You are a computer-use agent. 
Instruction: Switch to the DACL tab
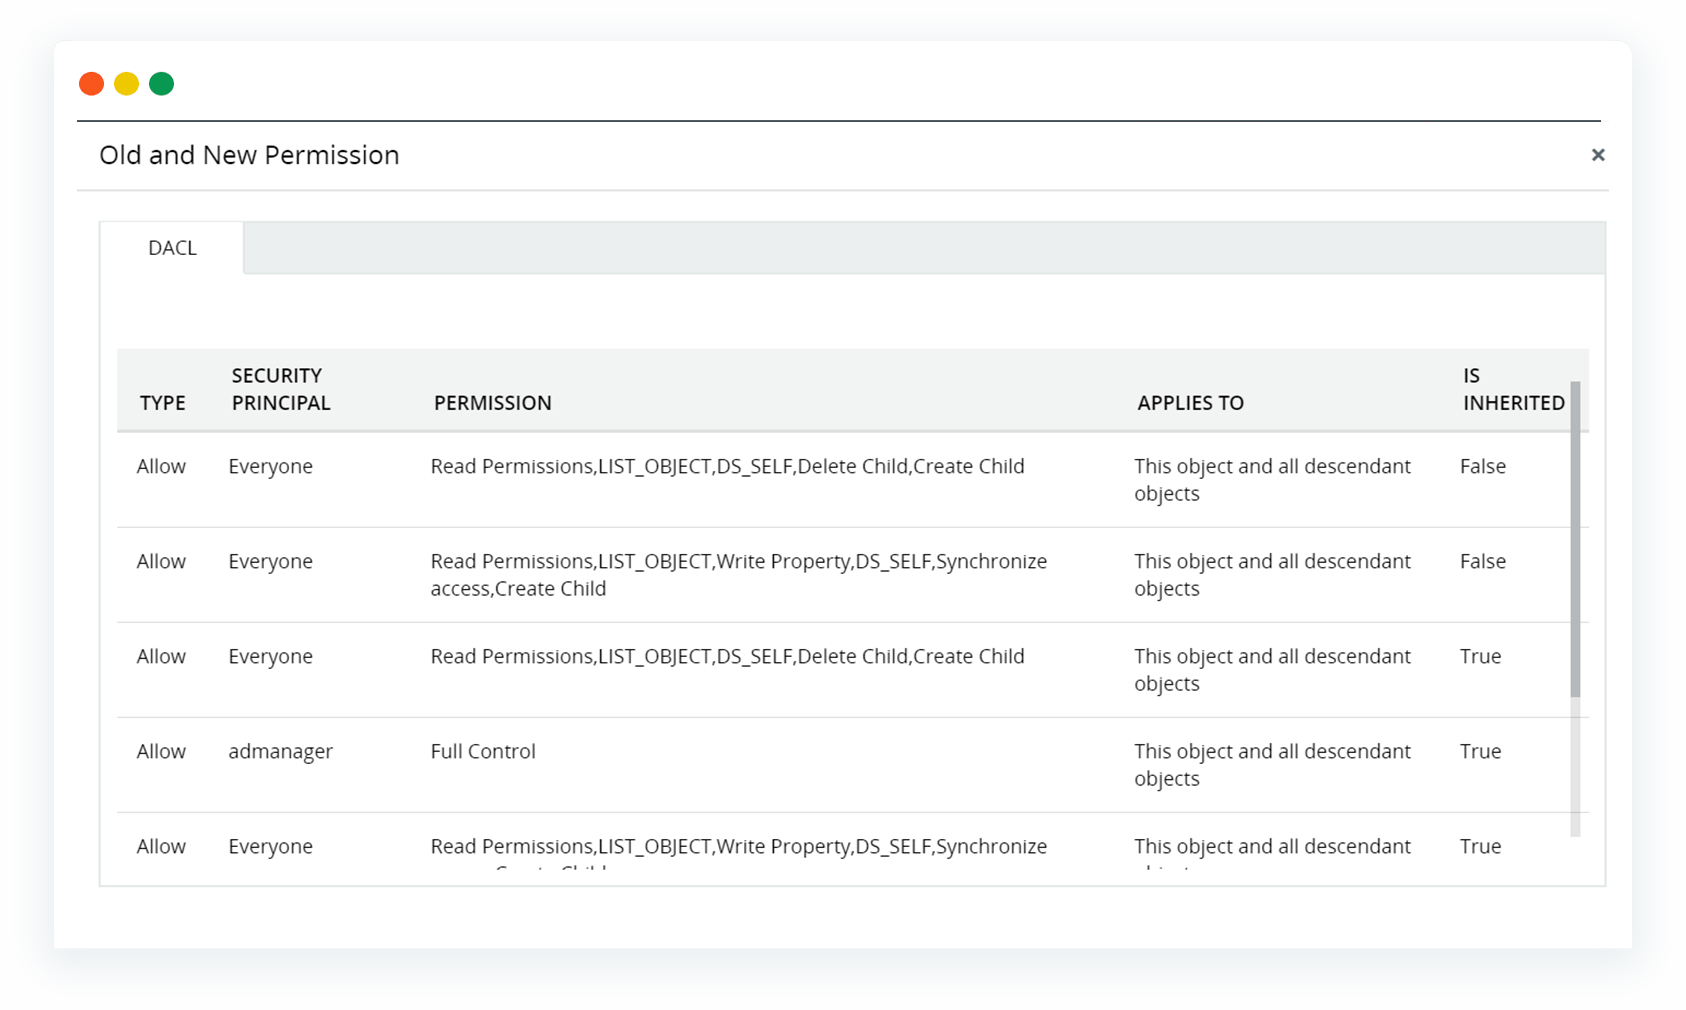172,248
